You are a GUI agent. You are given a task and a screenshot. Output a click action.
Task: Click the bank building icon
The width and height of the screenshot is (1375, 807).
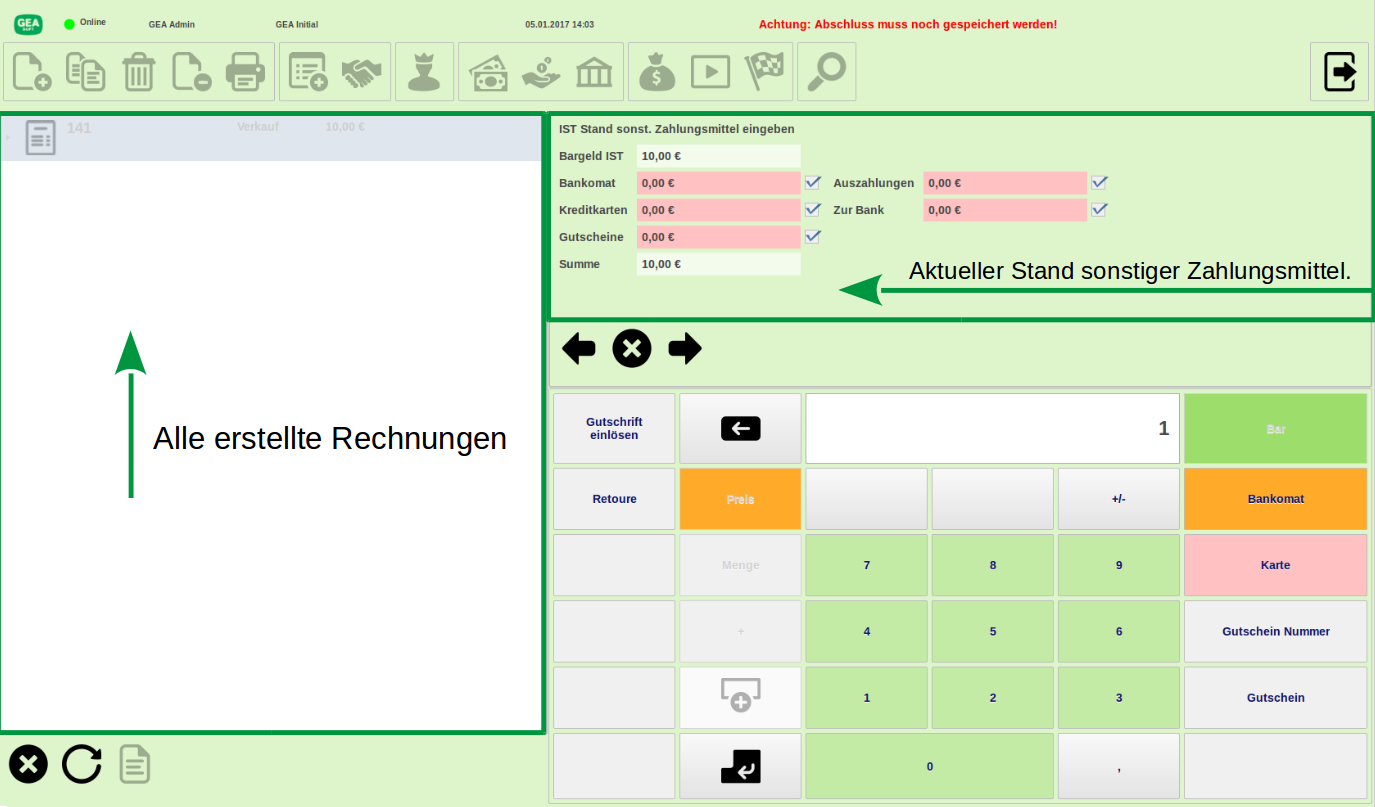tap(595, 72)
